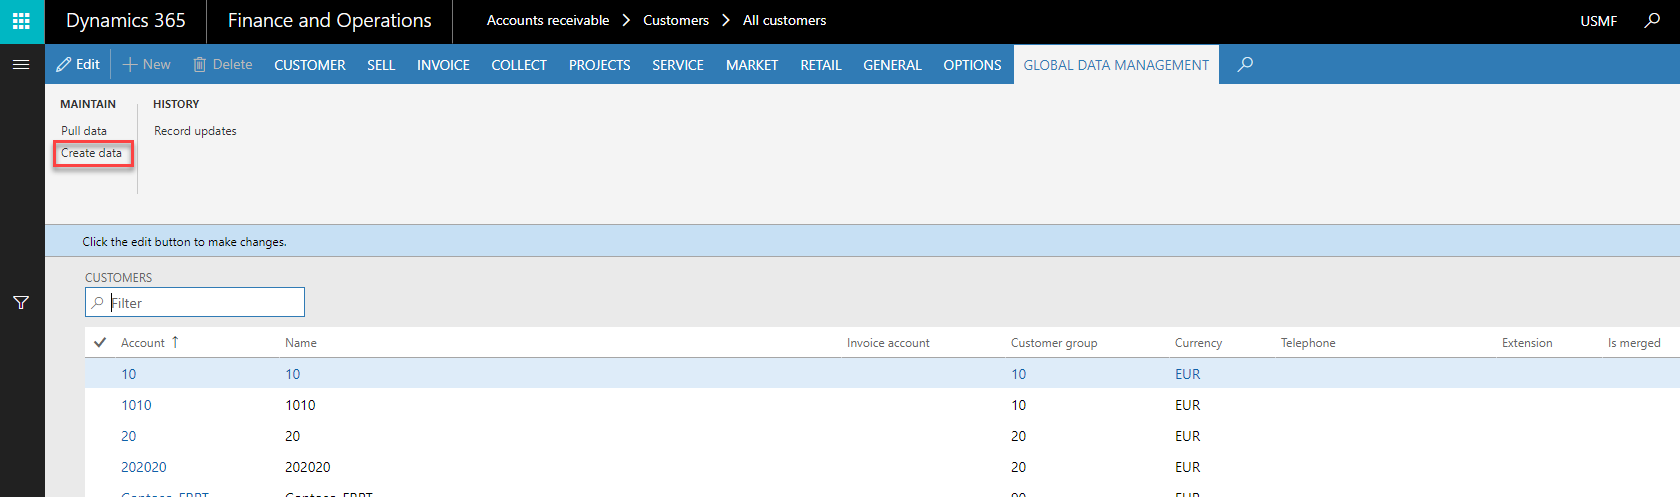The width and height of the screenshot is (1680, 497).
Task: Open customer account 1010 link
Action: [x=136, y=405]
